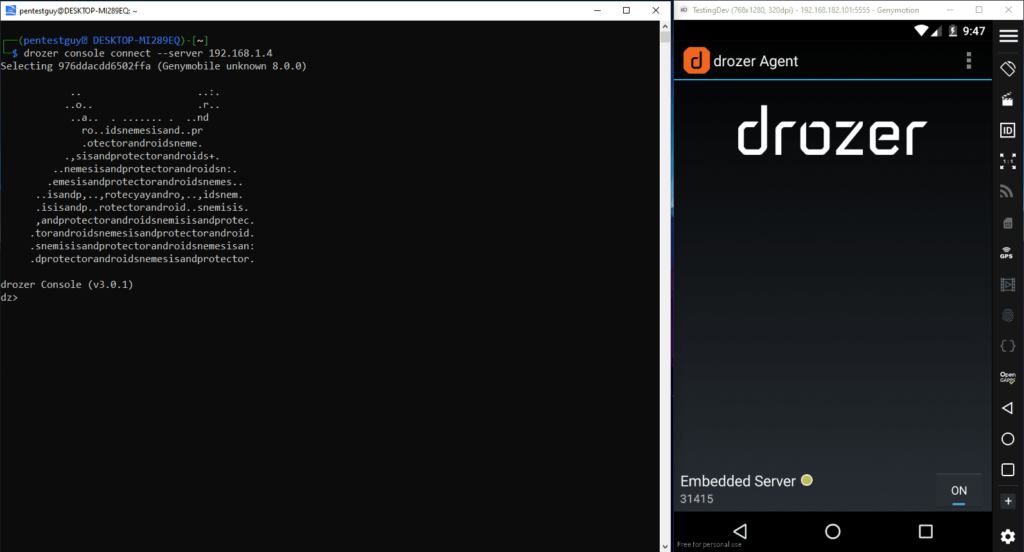Click the drozer console connect command line
Image resolution: width=1024 pixels, height=552 pixels.
tap(148, 53)
